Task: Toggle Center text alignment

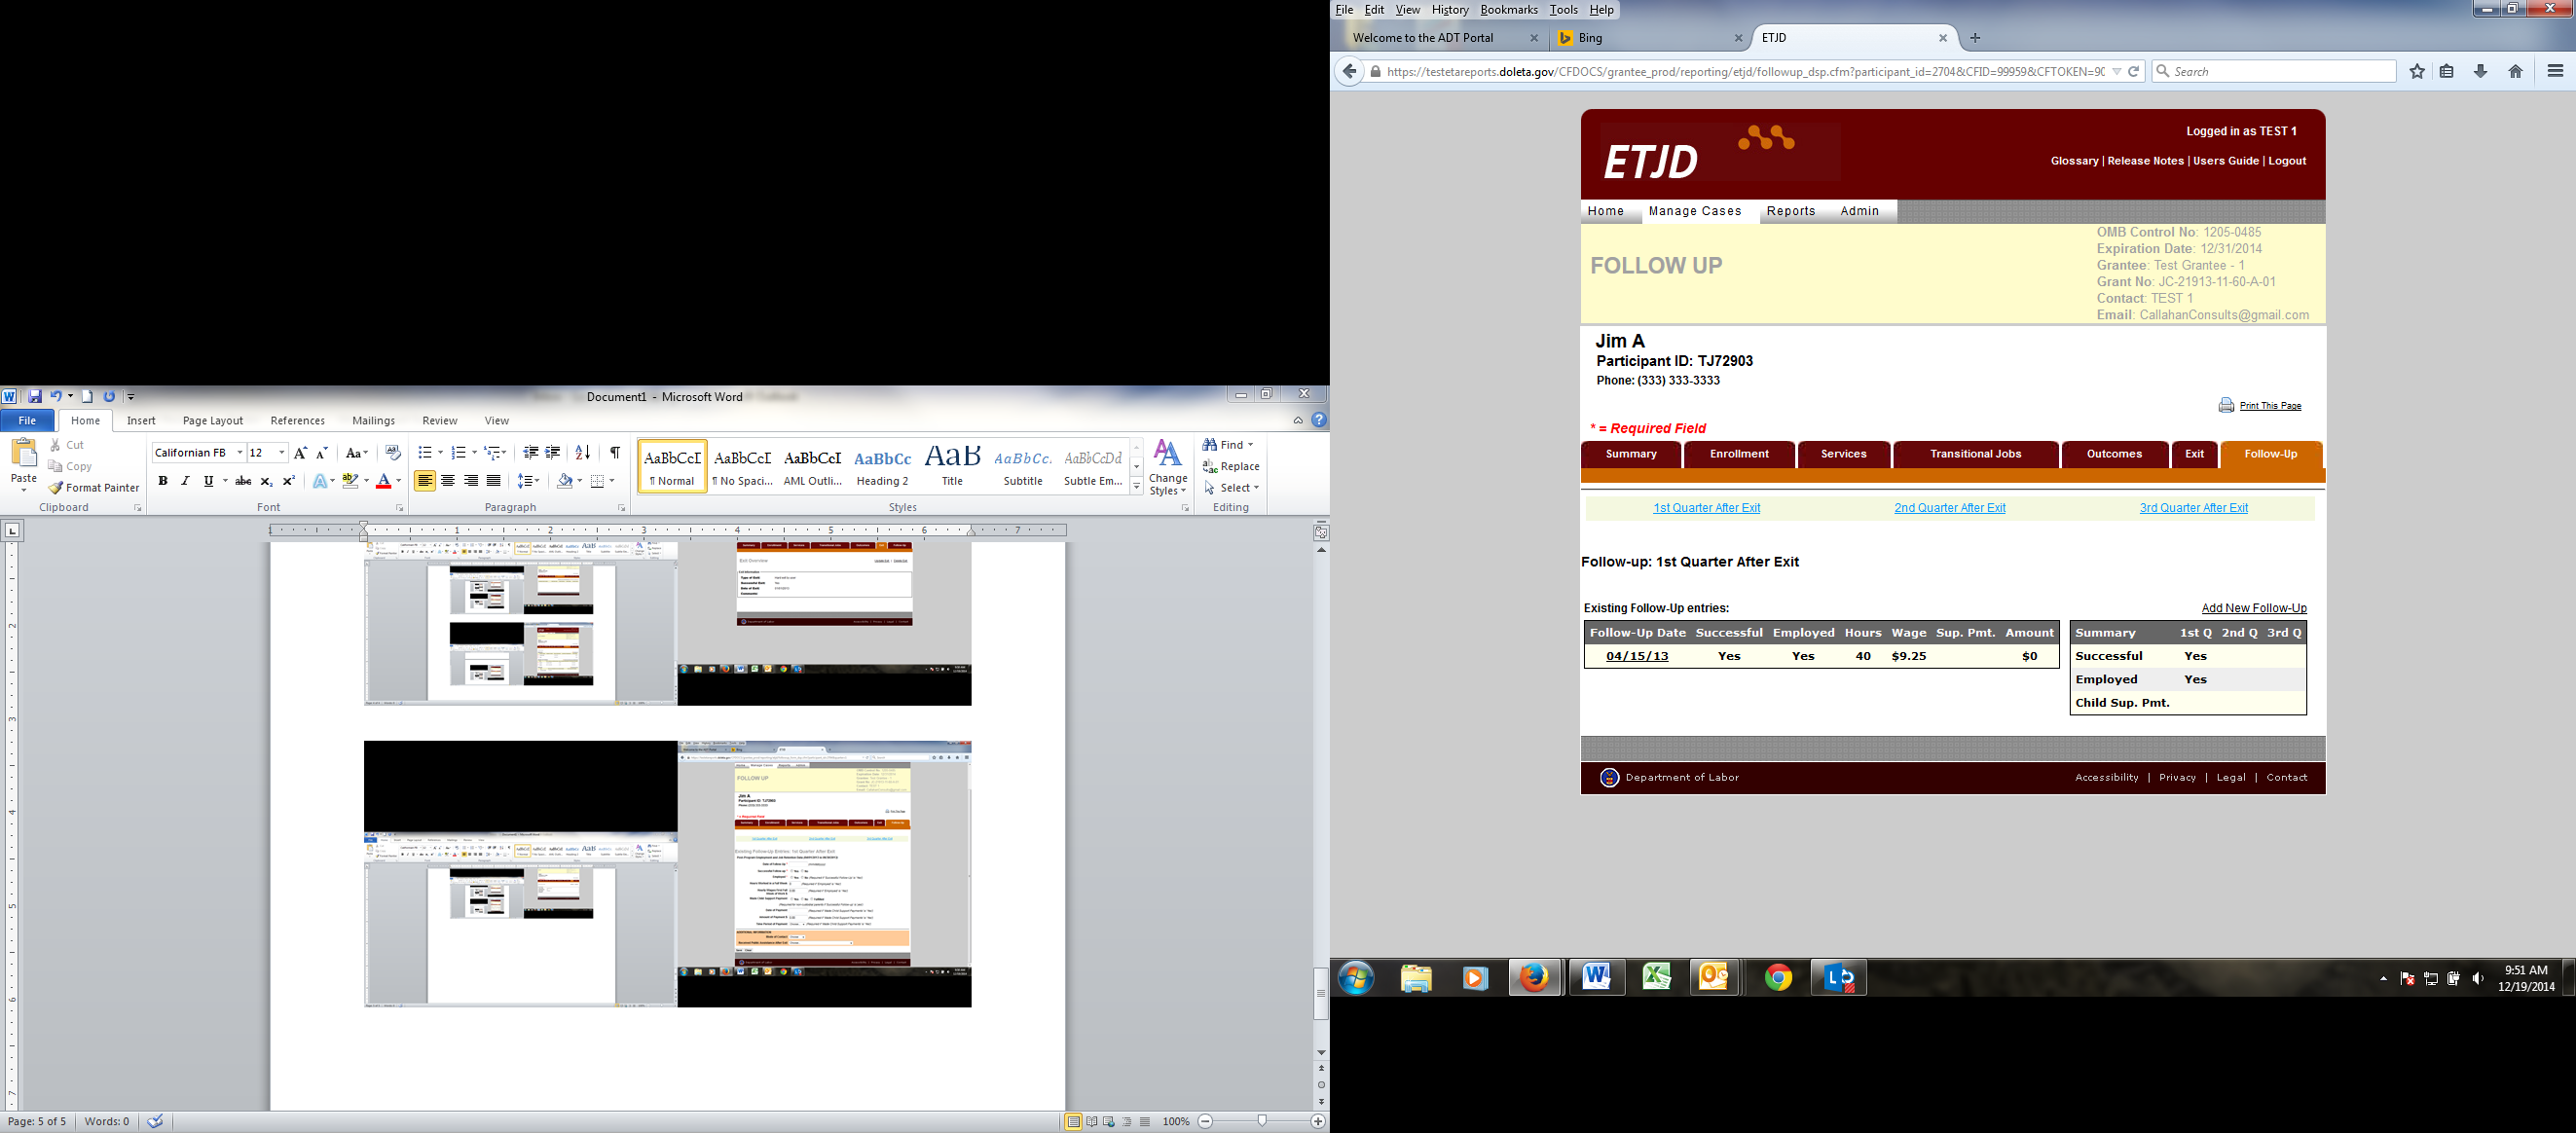Action: tap(448, 481)
